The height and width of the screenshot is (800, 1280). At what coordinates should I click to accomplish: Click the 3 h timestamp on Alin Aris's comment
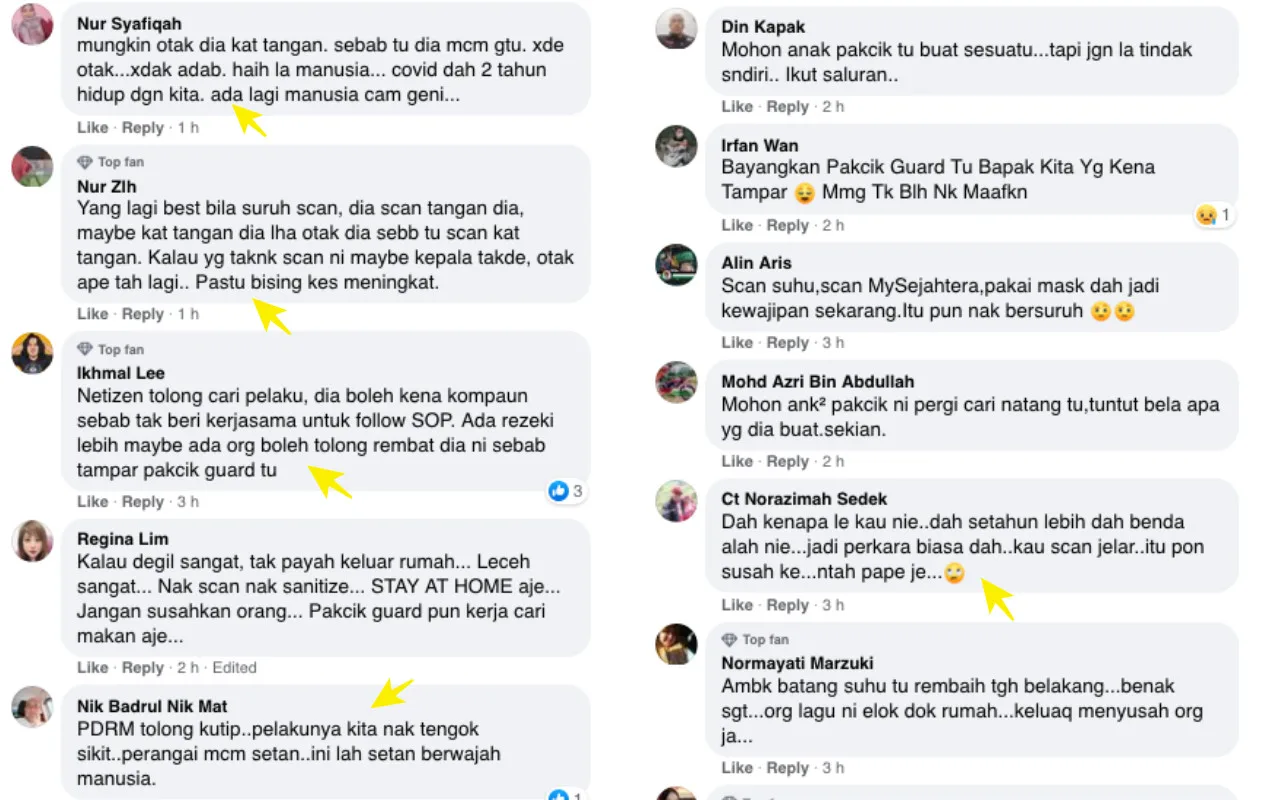832,343
